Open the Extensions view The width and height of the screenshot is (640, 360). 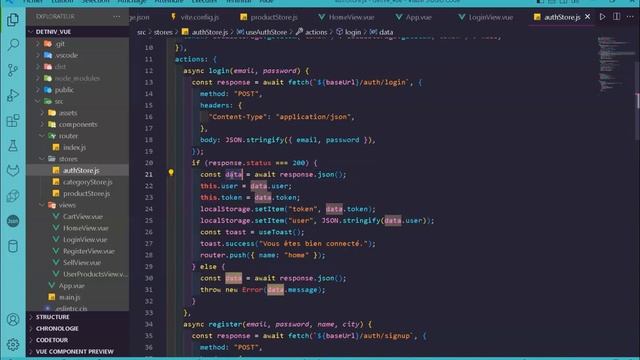[x=13, y=120]
